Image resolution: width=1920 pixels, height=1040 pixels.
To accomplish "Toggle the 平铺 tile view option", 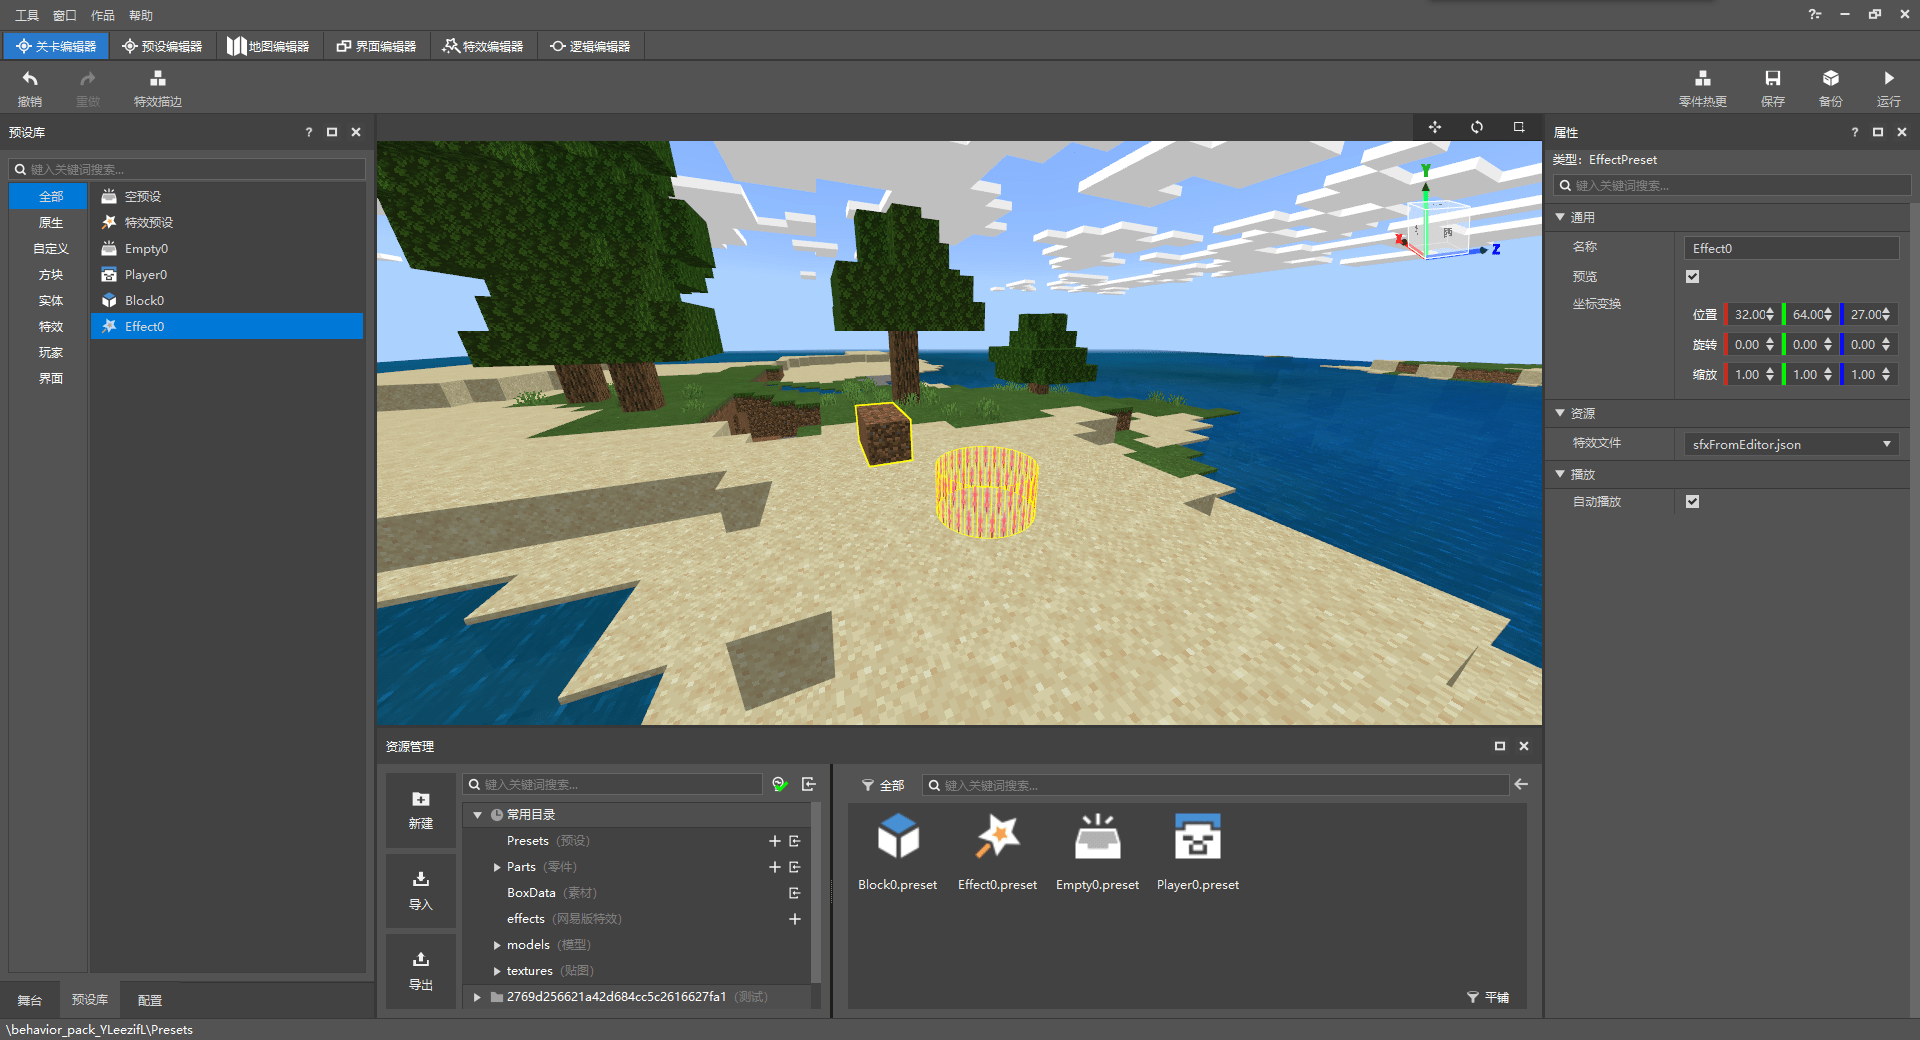I will point(1488,997).
